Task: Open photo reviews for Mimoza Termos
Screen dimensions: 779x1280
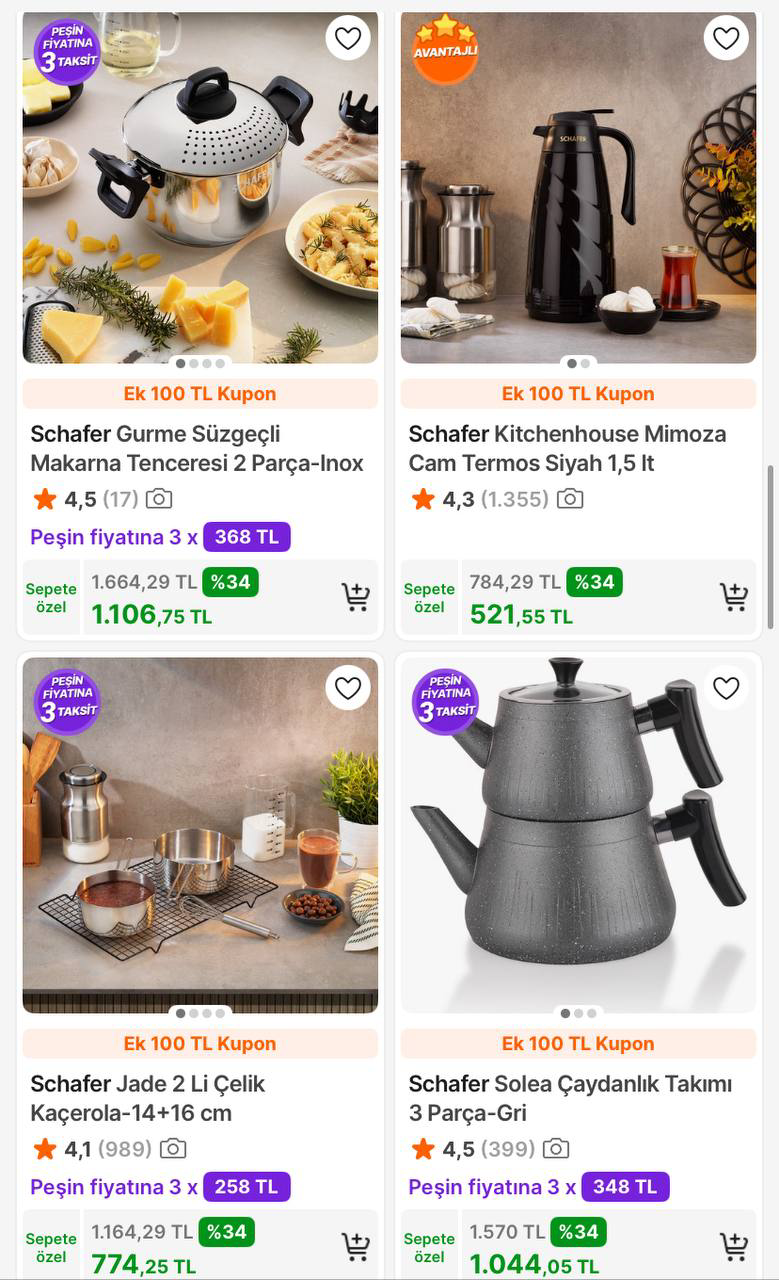Action: coord(570,499)
